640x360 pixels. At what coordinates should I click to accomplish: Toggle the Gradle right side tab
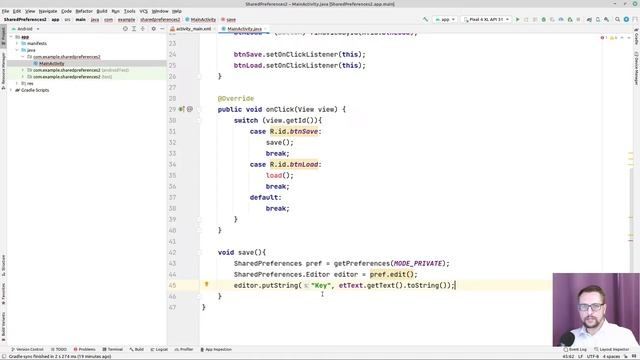636,37
